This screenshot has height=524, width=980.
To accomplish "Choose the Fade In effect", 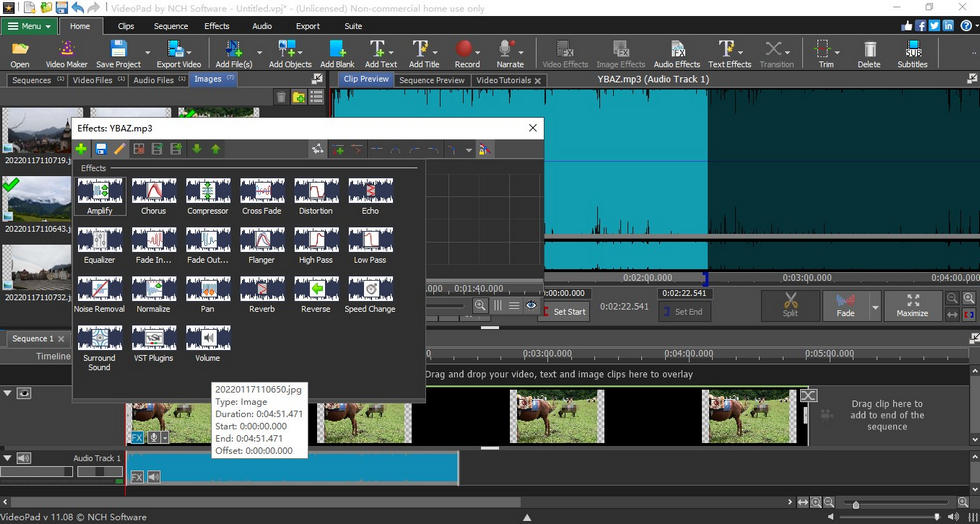I will point(154,245).
